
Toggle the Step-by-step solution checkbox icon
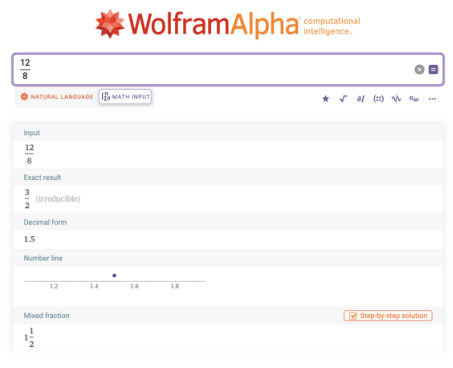click(x=353, y=316)
